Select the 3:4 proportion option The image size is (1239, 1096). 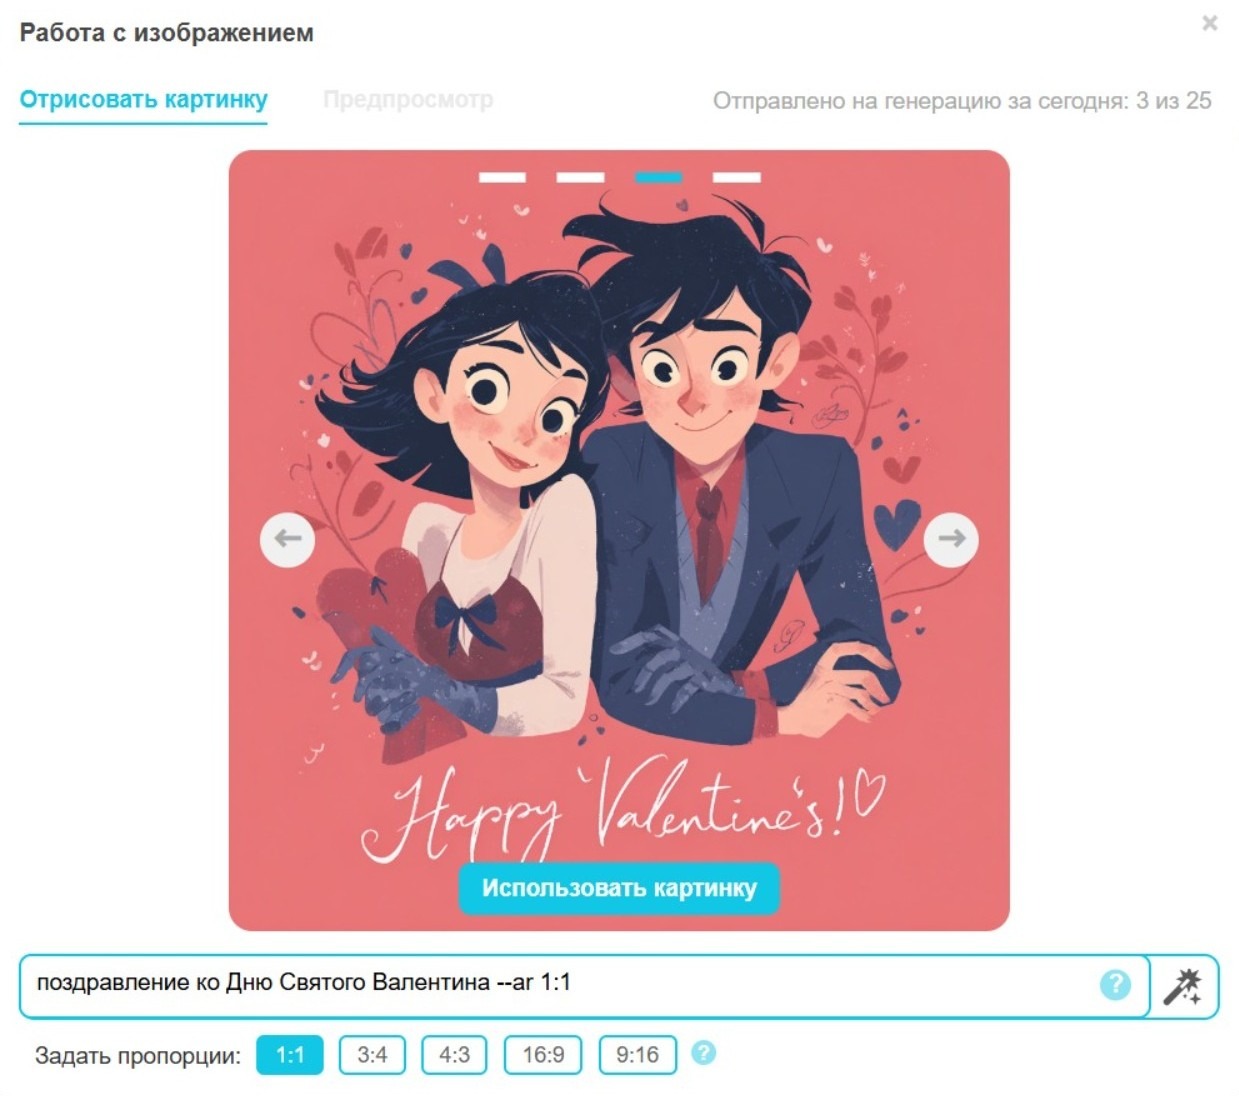pos(372,1055)
